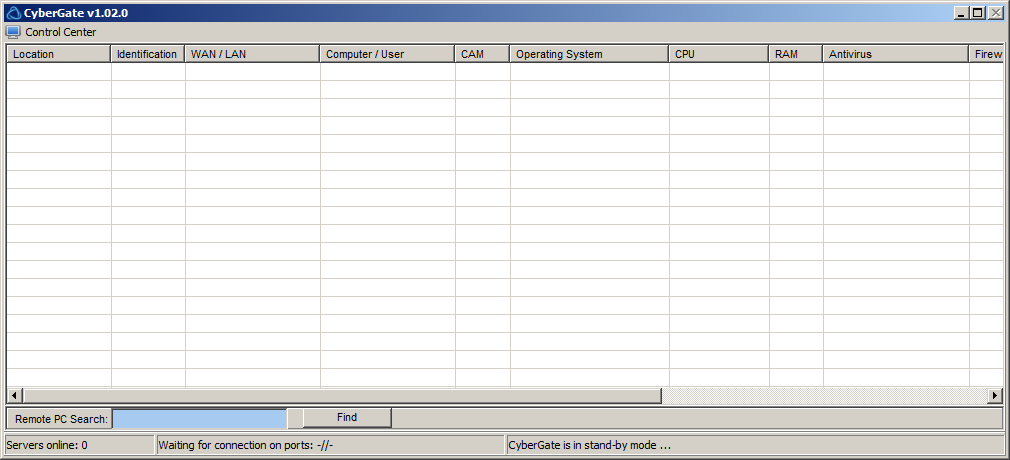
Task: Select the CAM column header
Action: click(482, 54)
